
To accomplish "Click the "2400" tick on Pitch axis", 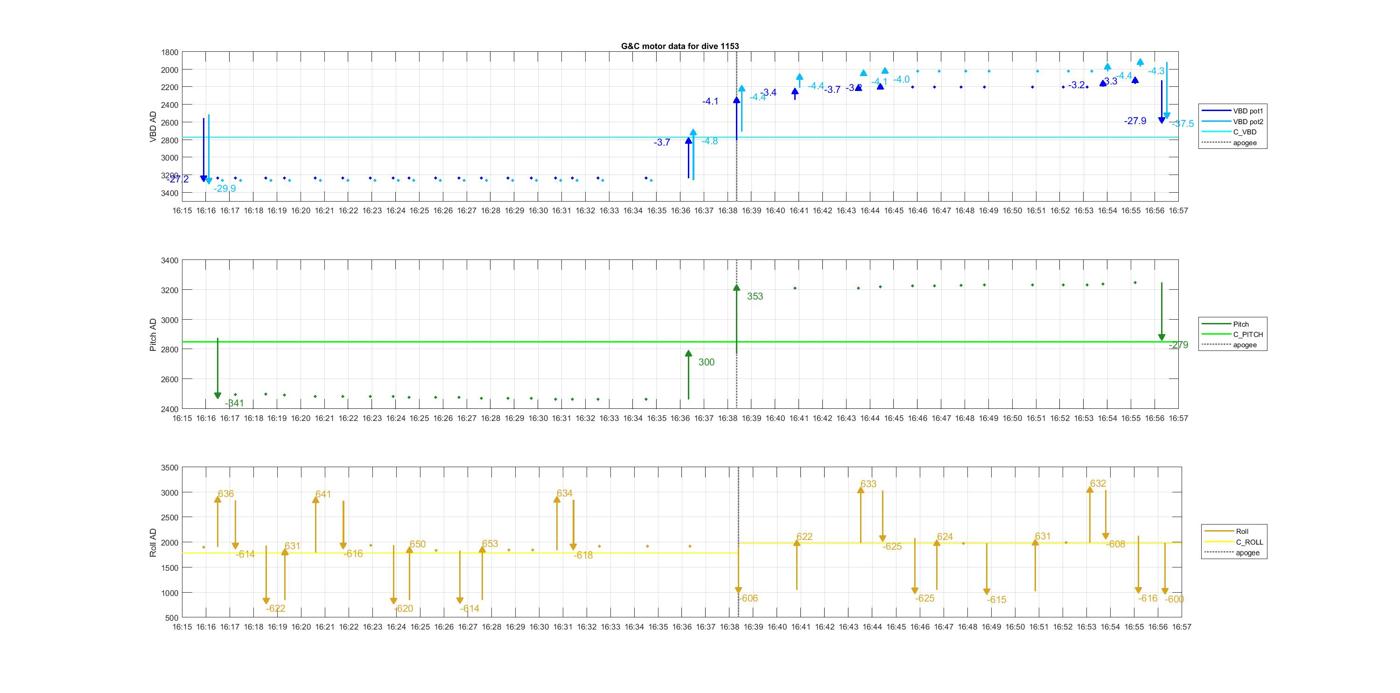I will 170,409.
